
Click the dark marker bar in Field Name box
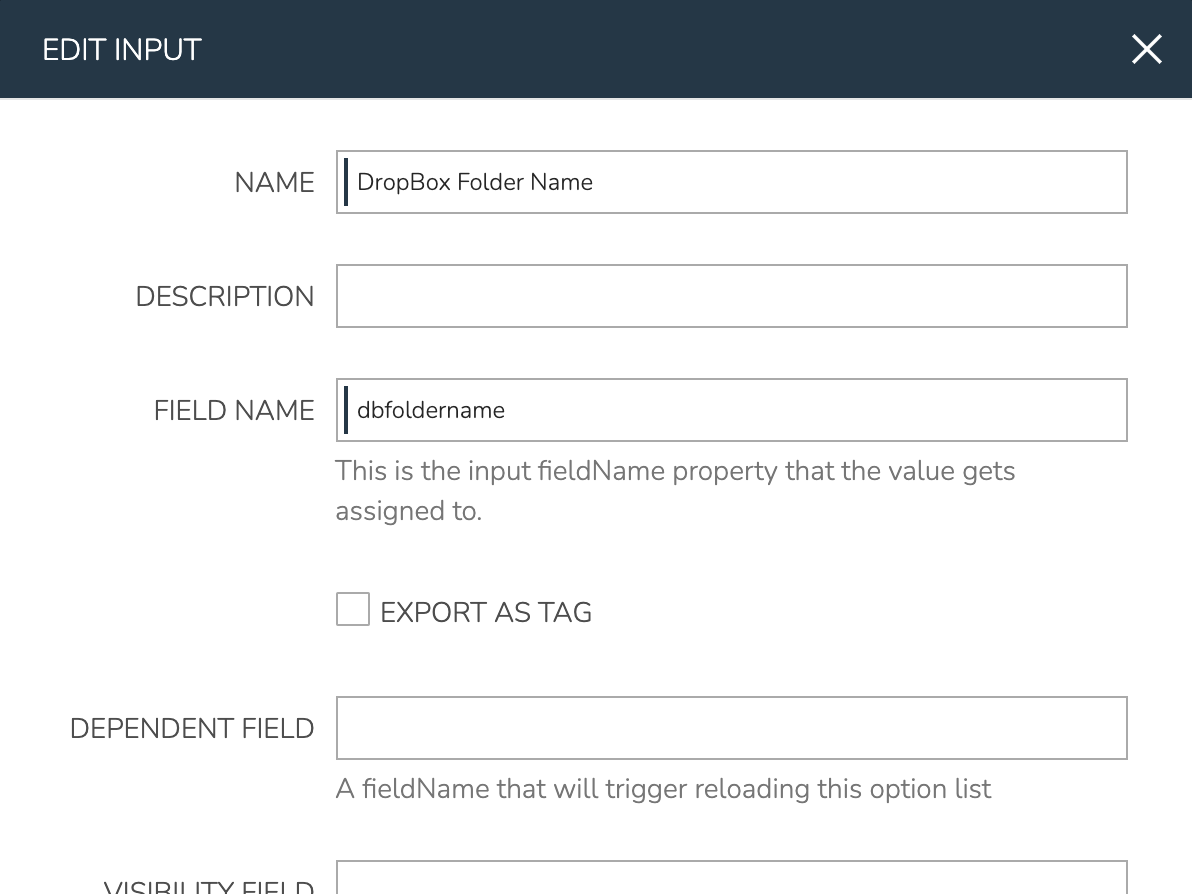[346, 410]
